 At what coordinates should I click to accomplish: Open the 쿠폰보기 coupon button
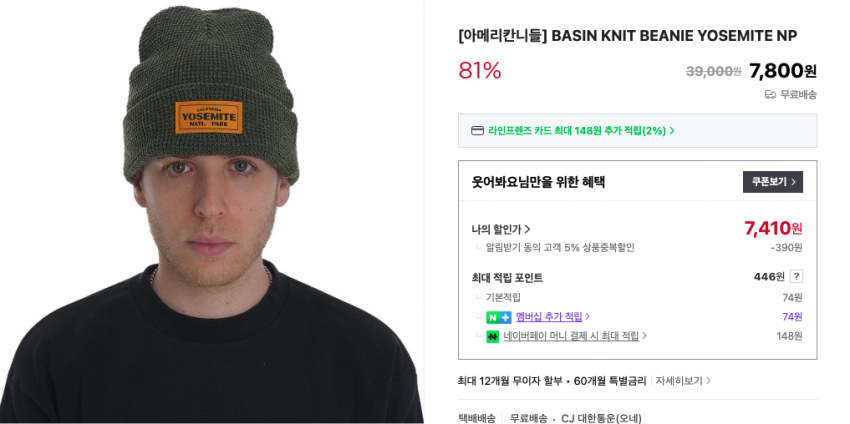(x=772, y=182)
